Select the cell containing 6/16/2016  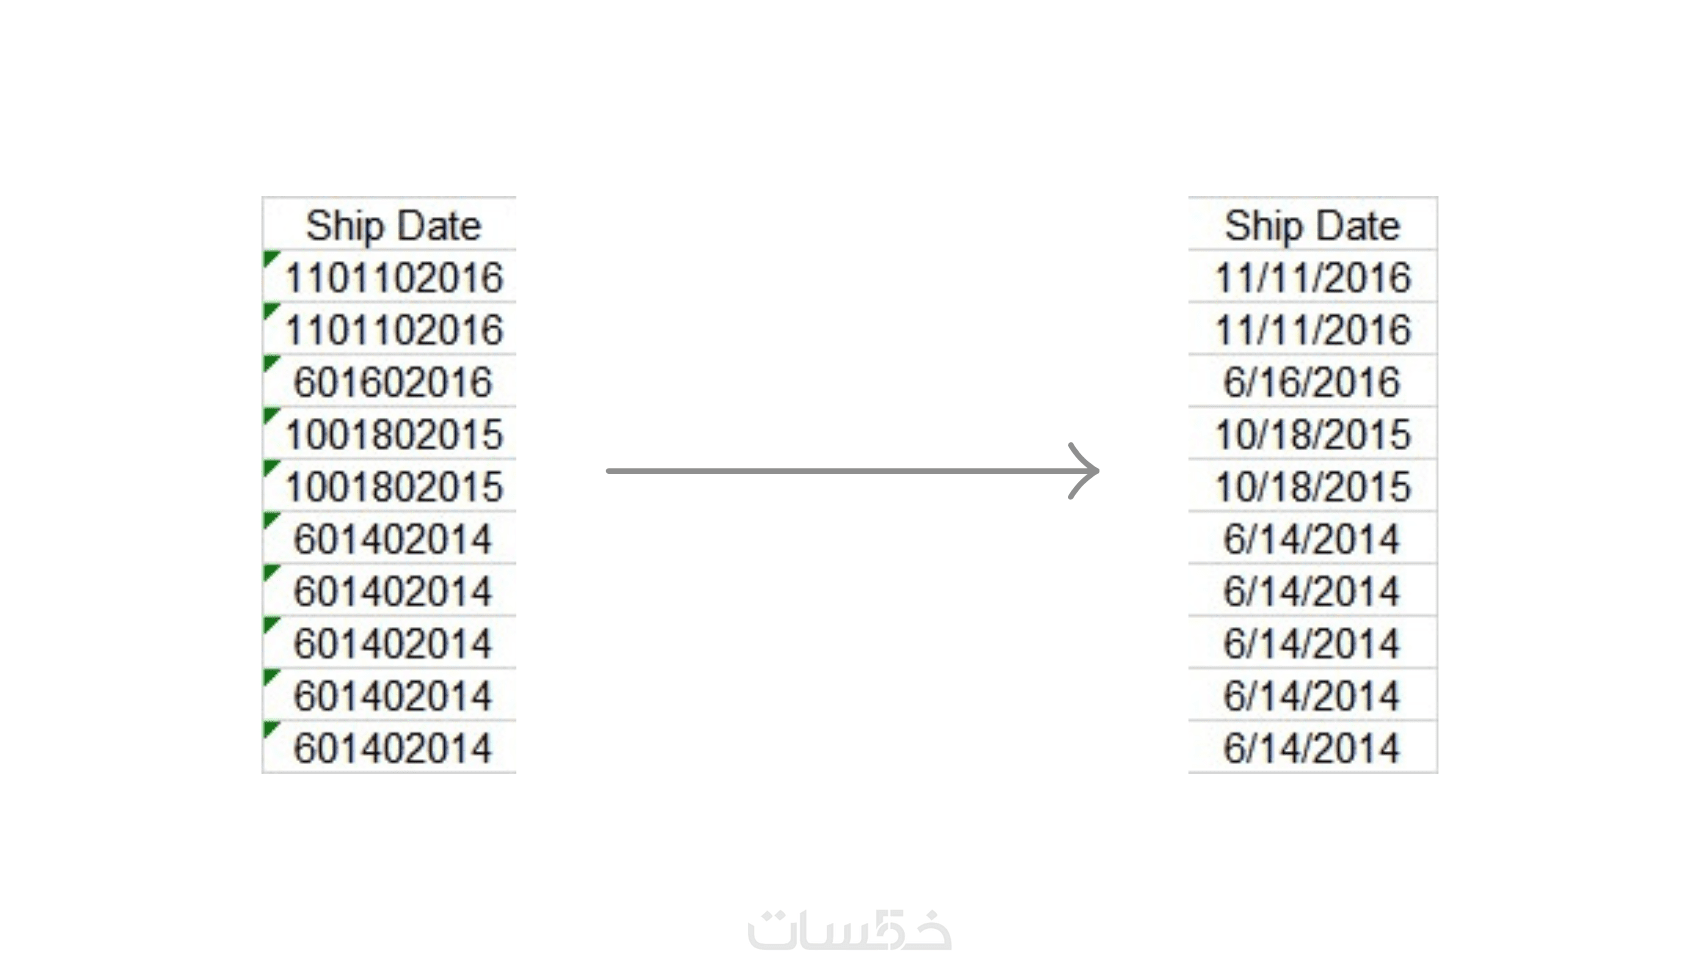coord(1313,381)
